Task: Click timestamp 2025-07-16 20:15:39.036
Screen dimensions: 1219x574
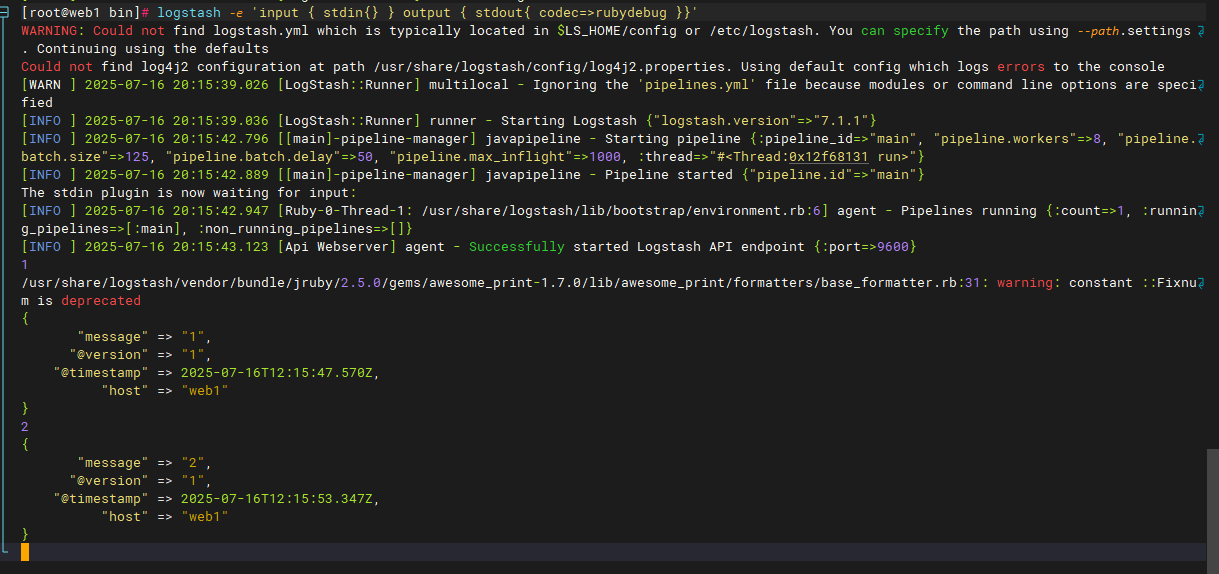Action: coord(177,120)
